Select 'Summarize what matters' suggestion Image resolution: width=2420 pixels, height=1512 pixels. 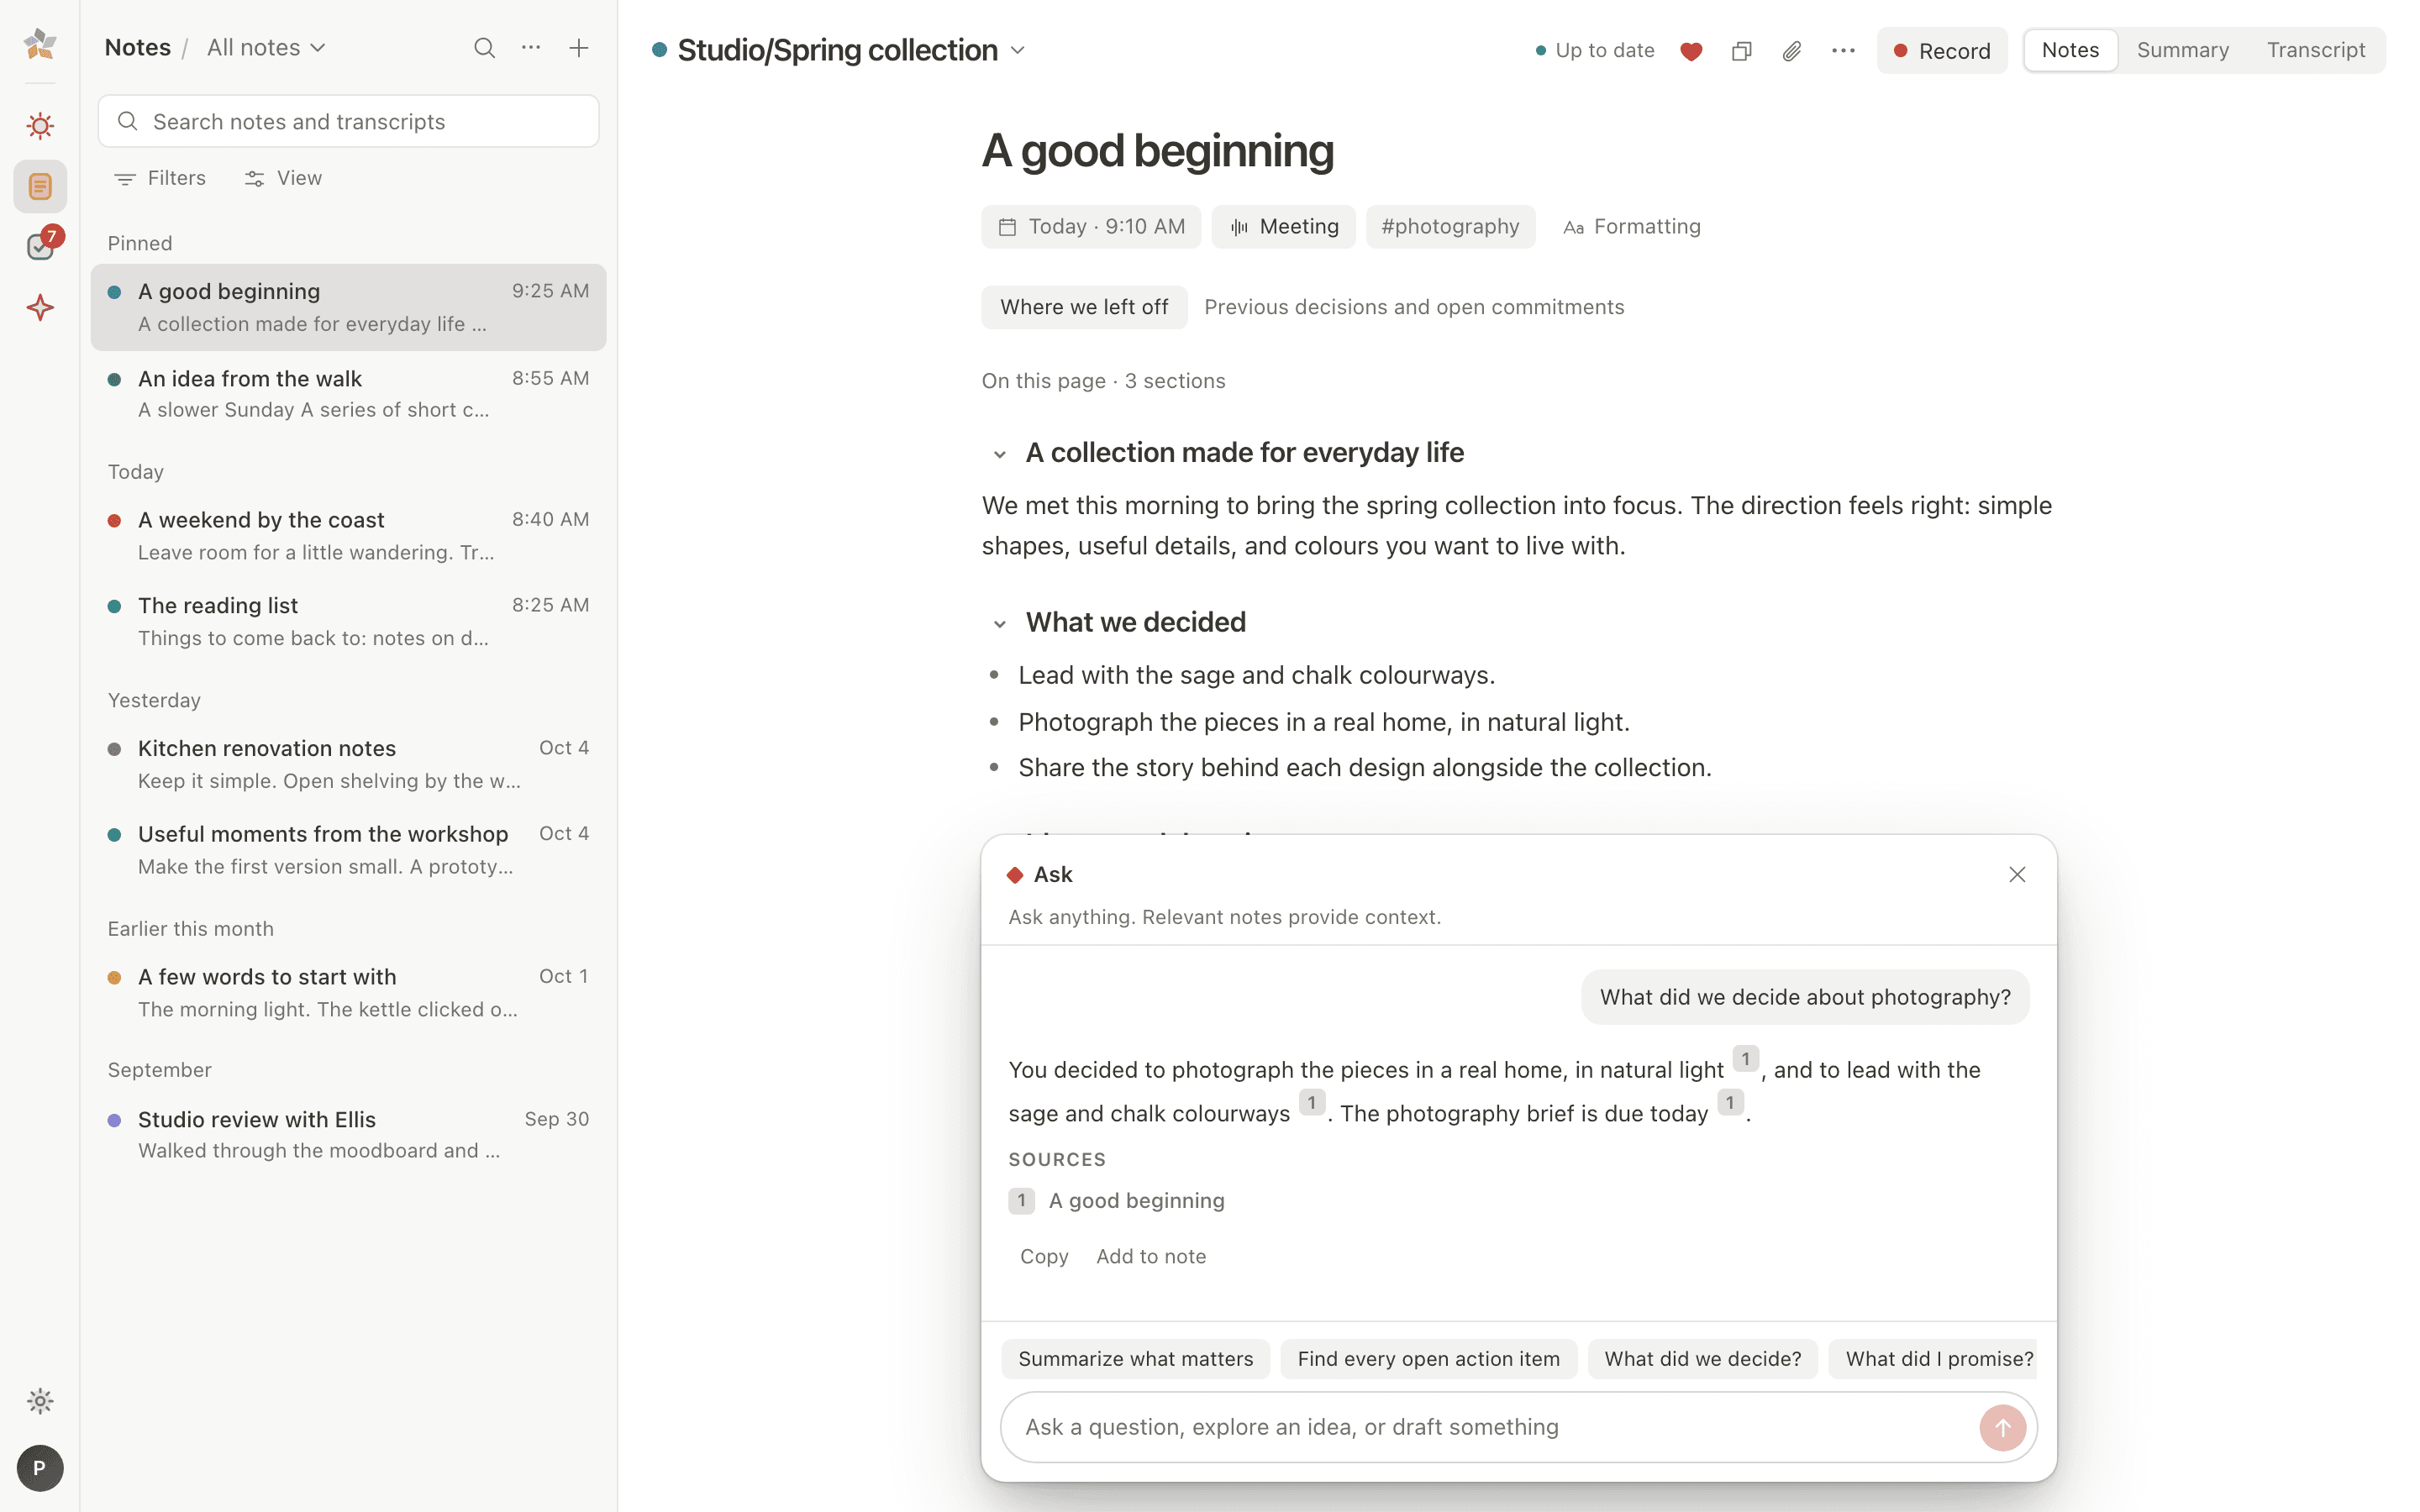[1136, 1359]
